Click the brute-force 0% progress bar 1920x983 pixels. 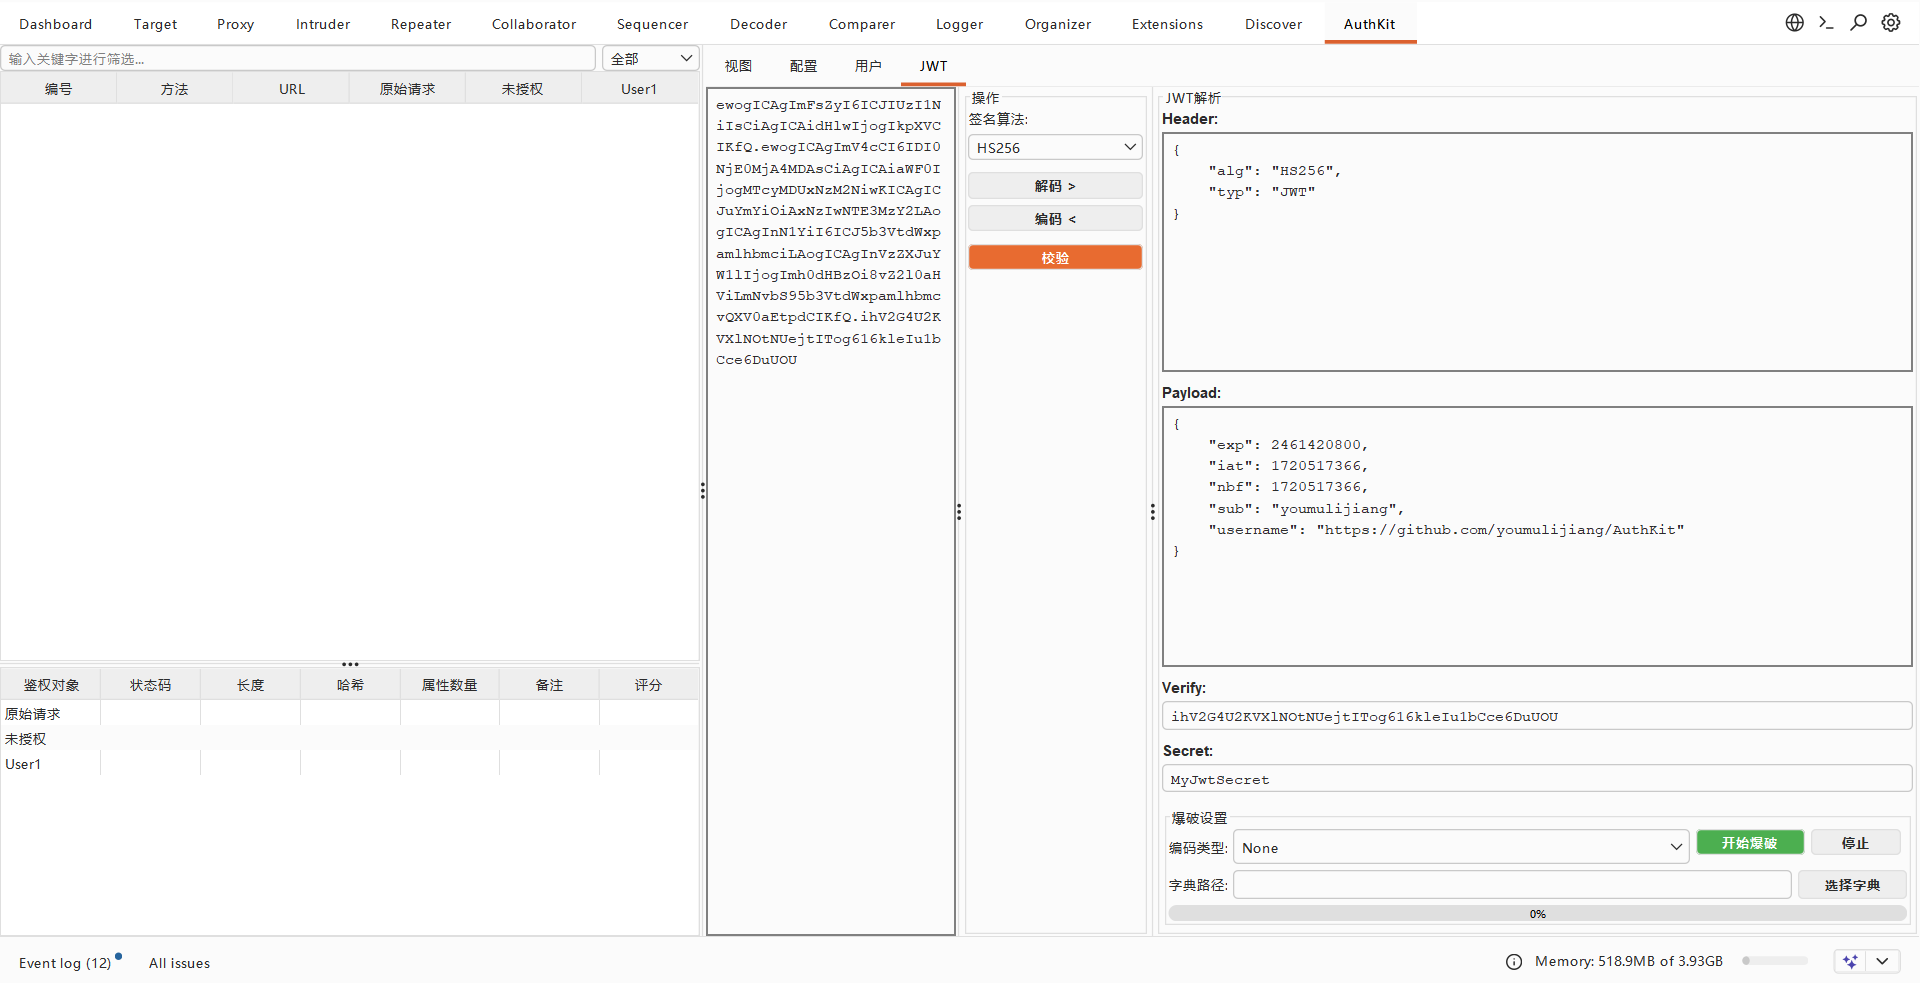(1537, 914)
